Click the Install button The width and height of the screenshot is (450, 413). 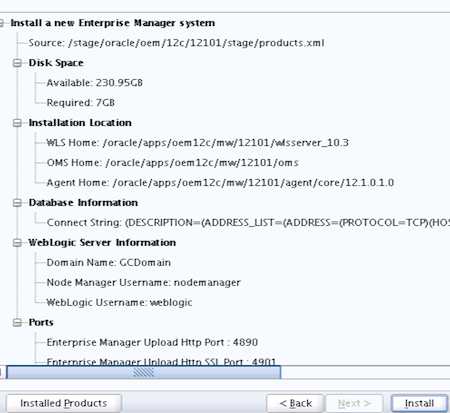pyautogui.click(x=419, y=403)
